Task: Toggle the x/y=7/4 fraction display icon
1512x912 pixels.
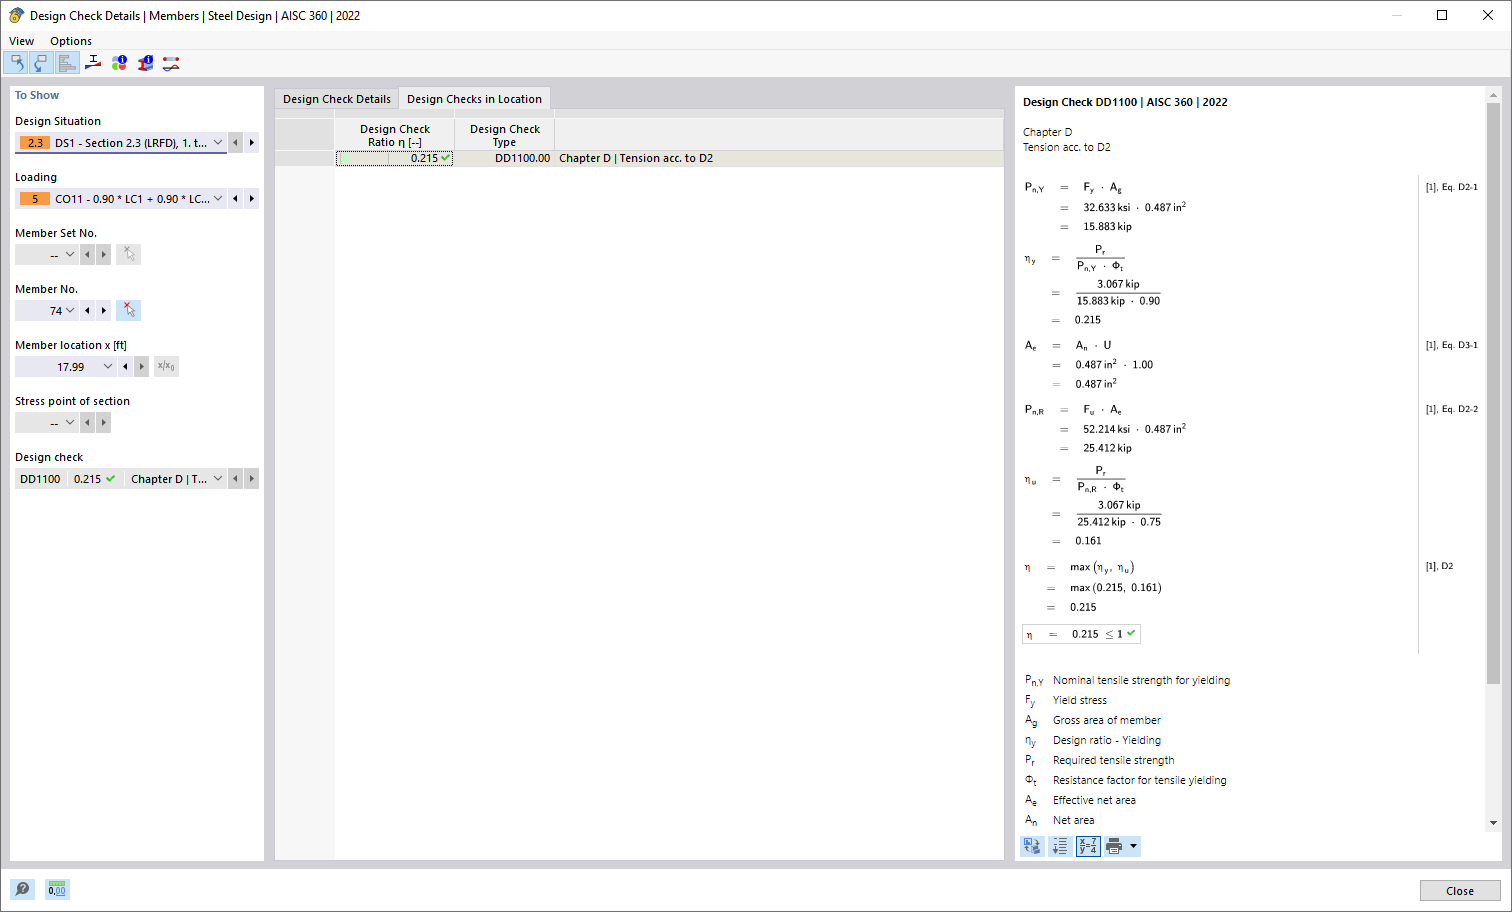Action: click(x=1088, y=847)
